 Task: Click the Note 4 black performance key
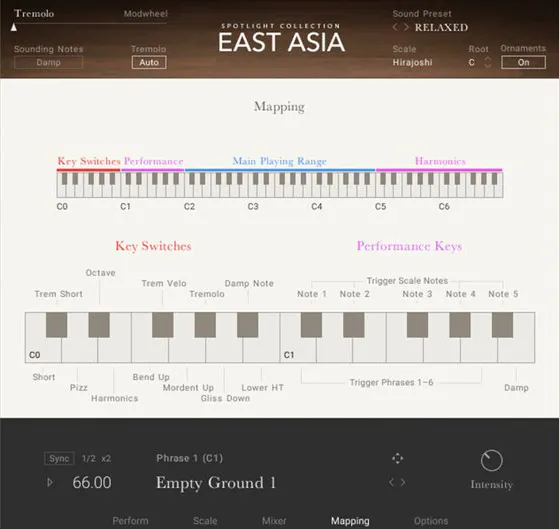coord(460,325)
